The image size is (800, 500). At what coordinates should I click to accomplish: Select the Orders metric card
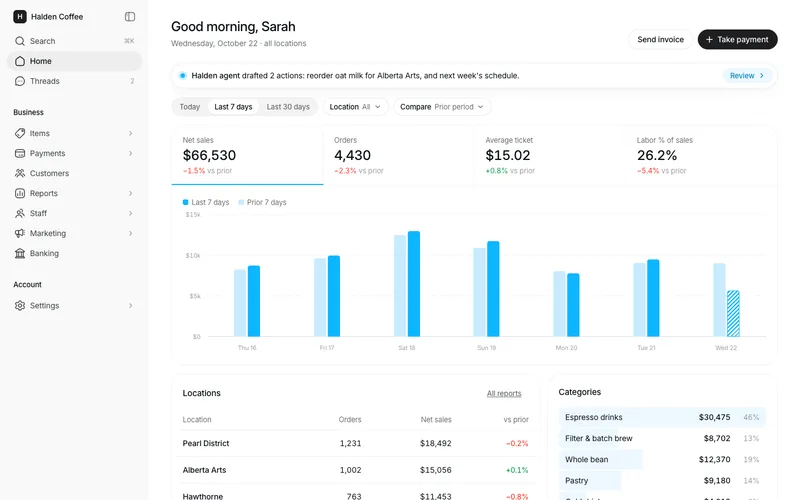(x=399, y=156)
